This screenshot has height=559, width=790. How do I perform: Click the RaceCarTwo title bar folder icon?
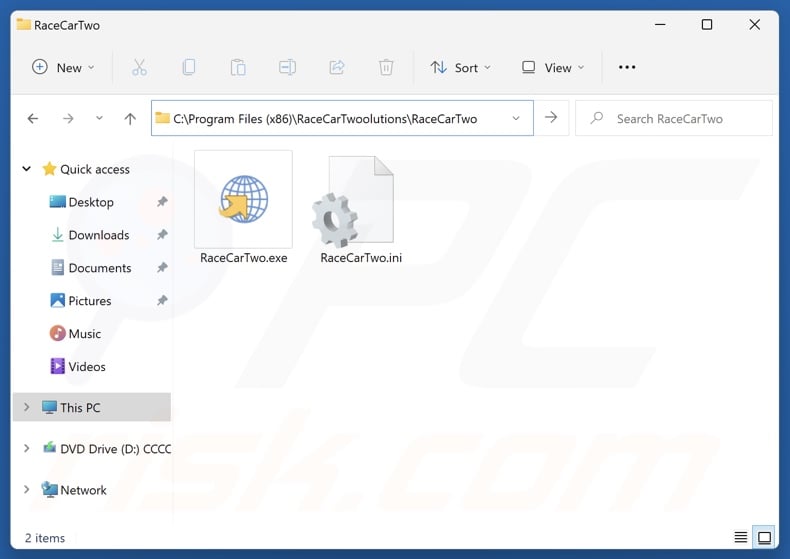coord(23,24)
